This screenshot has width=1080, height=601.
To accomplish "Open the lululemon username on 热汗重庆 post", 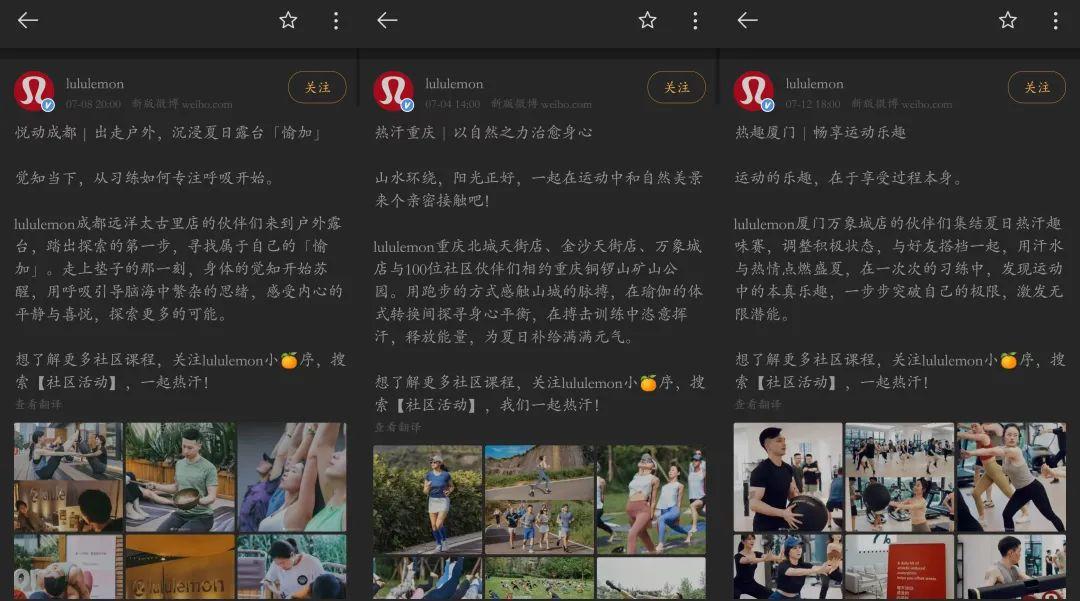I will pos(454,84).
